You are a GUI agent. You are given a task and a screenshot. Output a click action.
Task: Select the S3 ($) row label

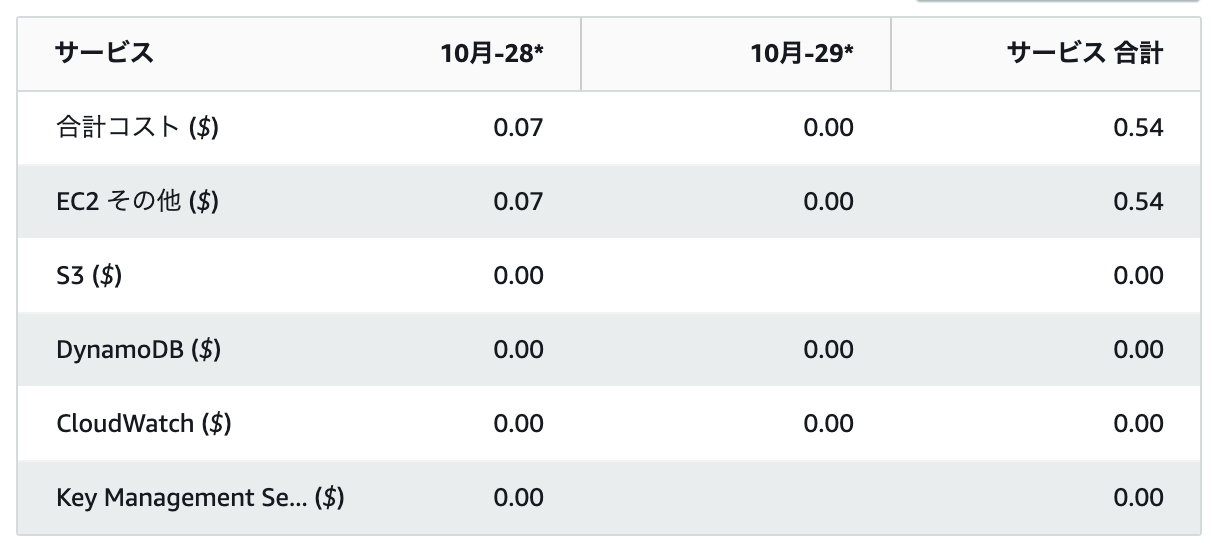(x=89, y=276)
